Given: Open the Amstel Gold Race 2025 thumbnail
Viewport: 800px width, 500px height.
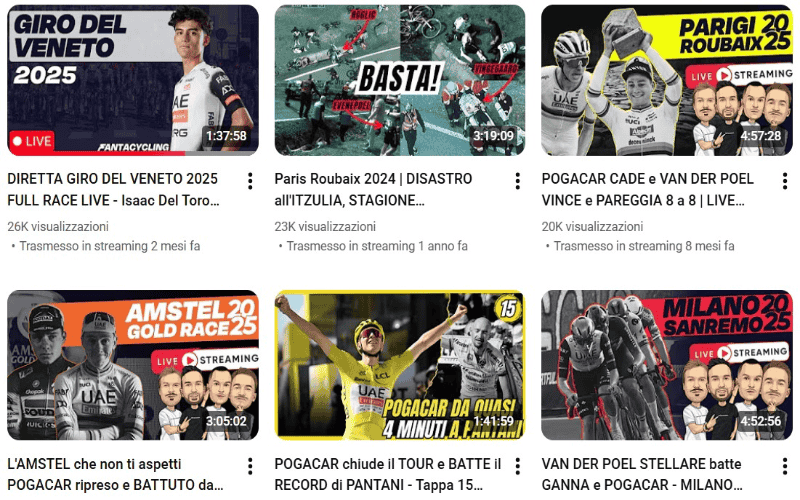Looking at the screenshot, I should (133, 365).
